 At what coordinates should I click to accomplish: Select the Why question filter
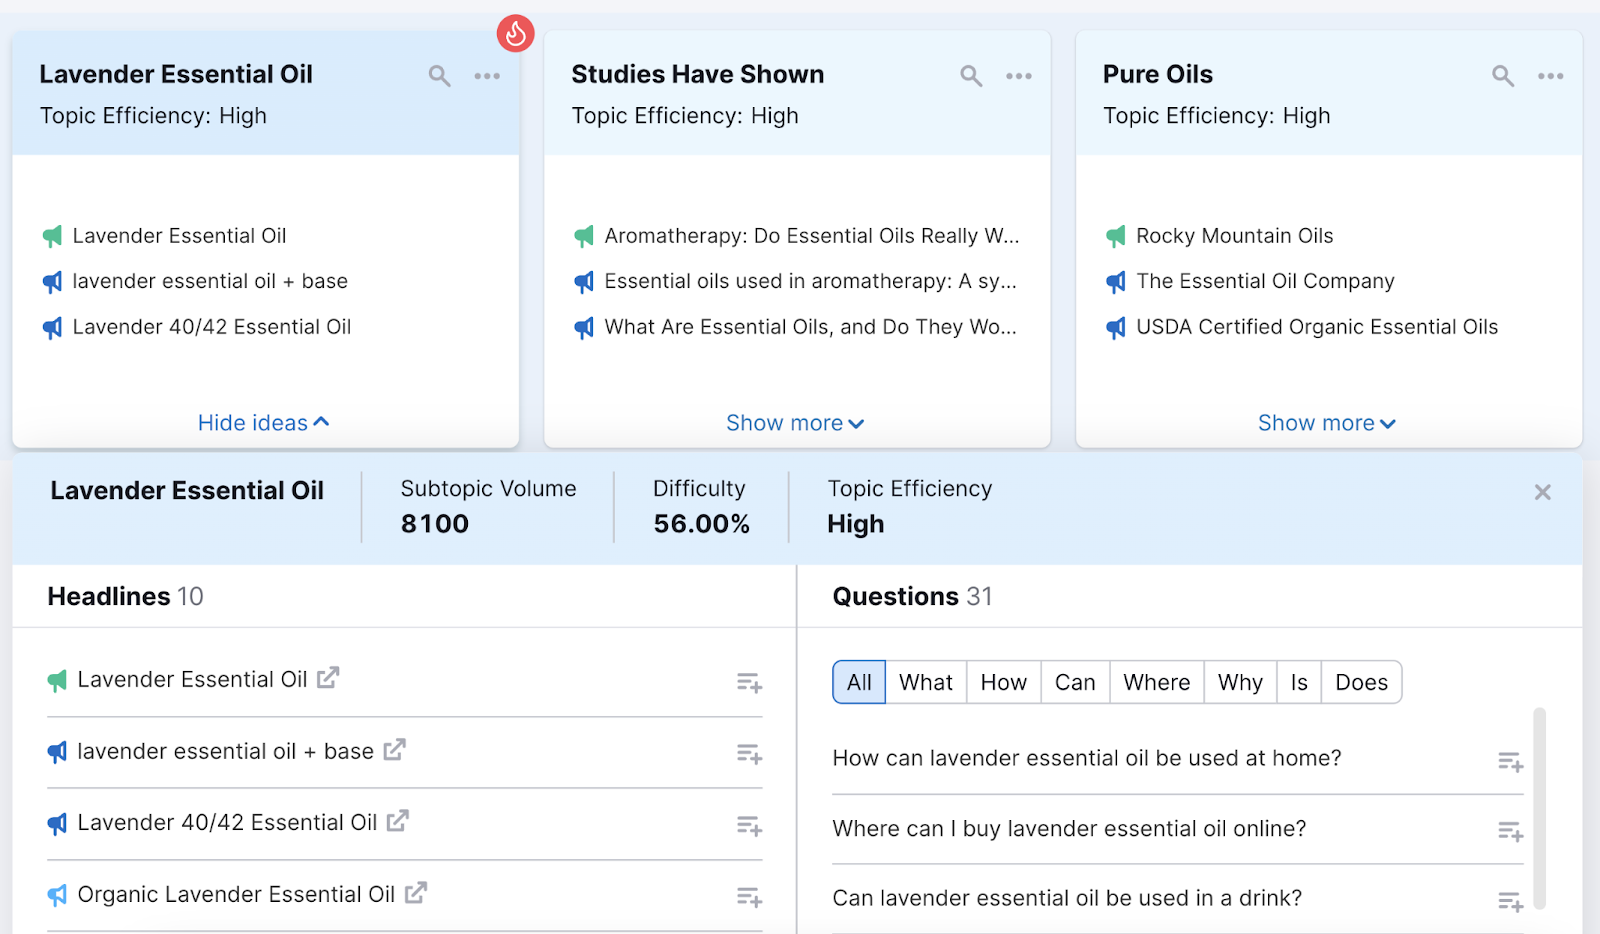click(1239, 681)
